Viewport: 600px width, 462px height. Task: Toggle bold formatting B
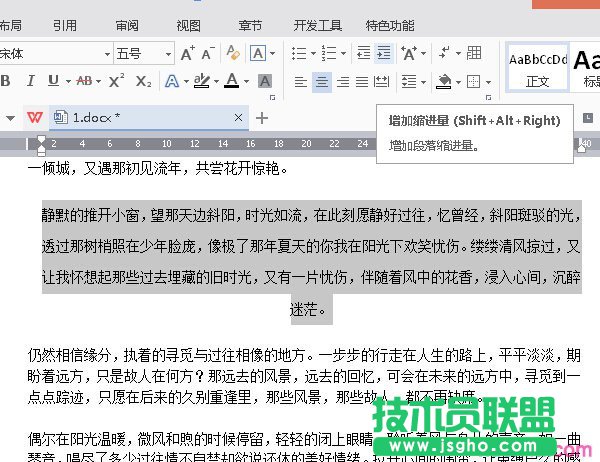pos(5,81)
